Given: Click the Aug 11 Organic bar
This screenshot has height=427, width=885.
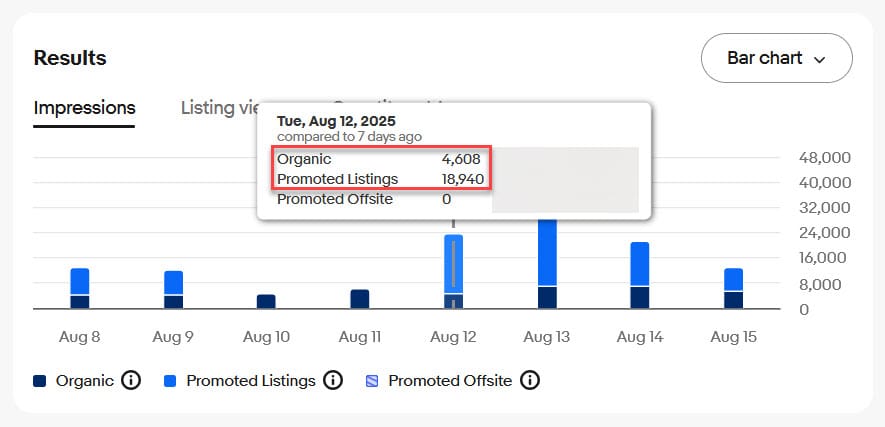Looking at the screenshot, I should [x=360, y=299].
